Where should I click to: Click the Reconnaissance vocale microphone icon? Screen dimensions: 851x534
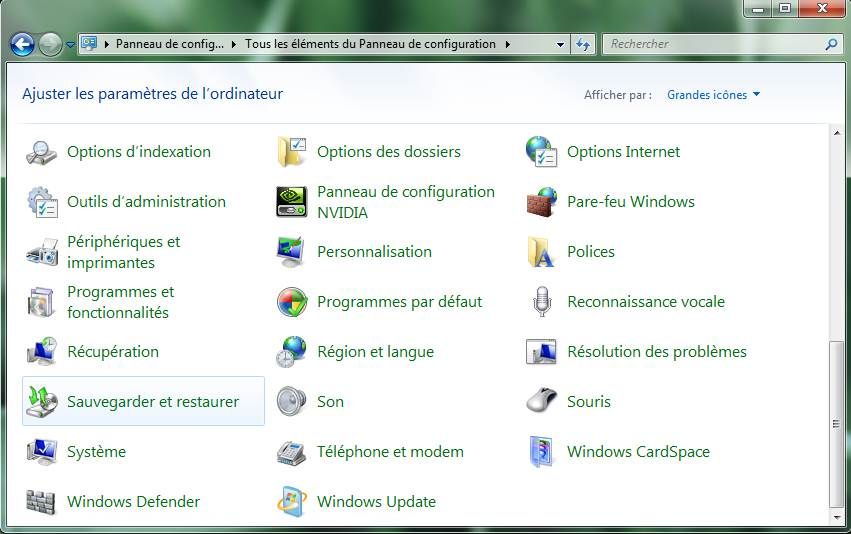pos(541,302)
